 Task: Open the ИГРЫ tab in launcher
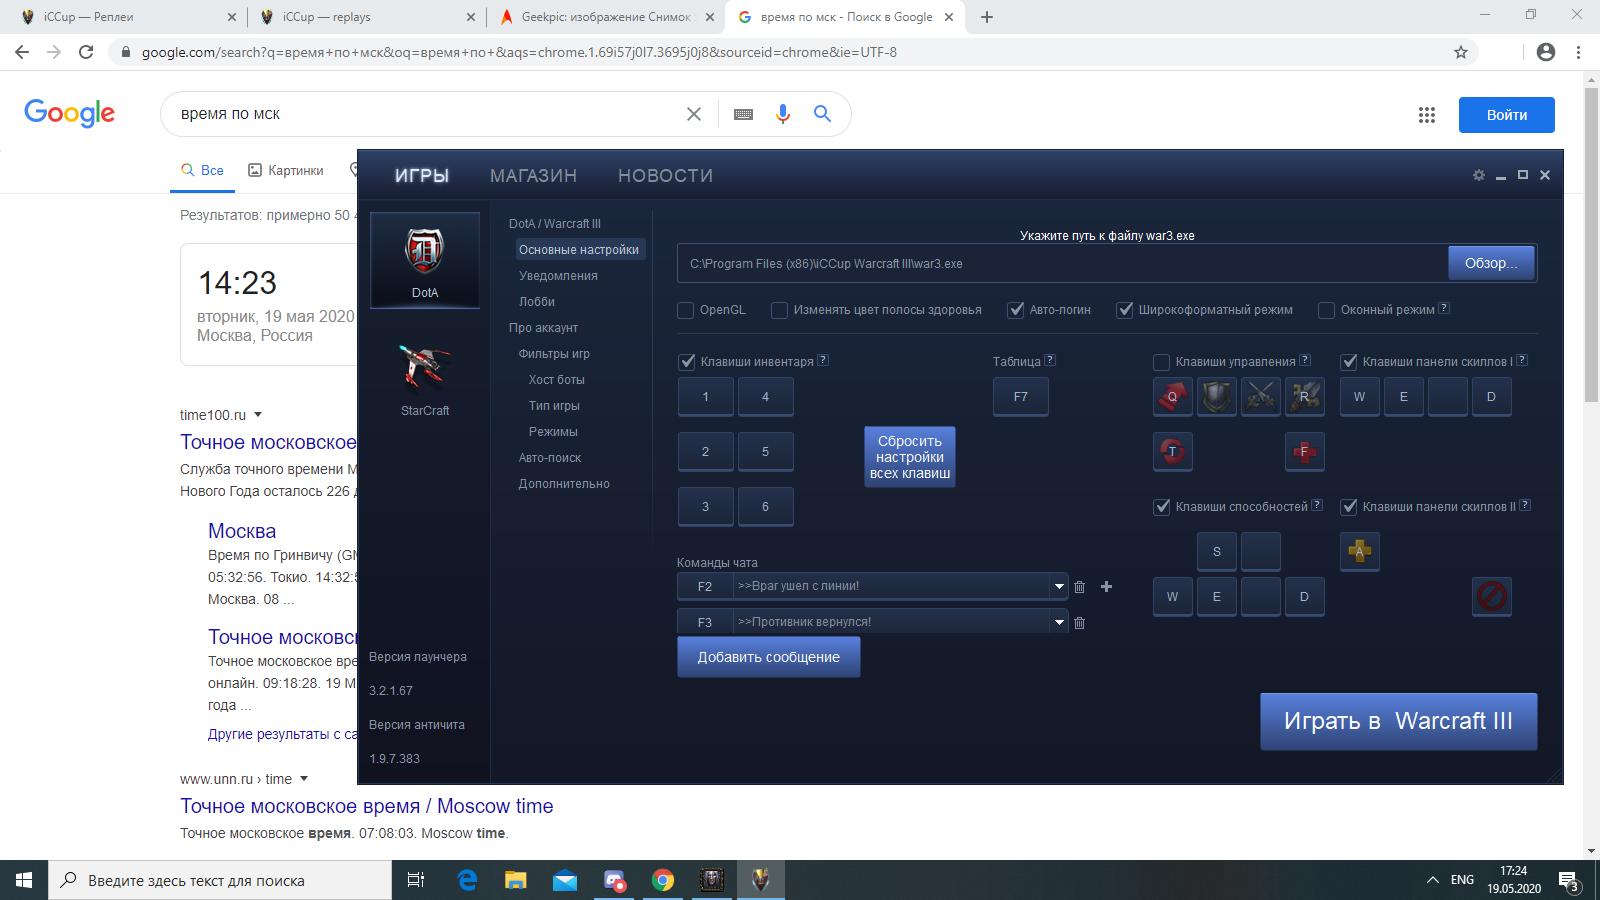(422, 176)
